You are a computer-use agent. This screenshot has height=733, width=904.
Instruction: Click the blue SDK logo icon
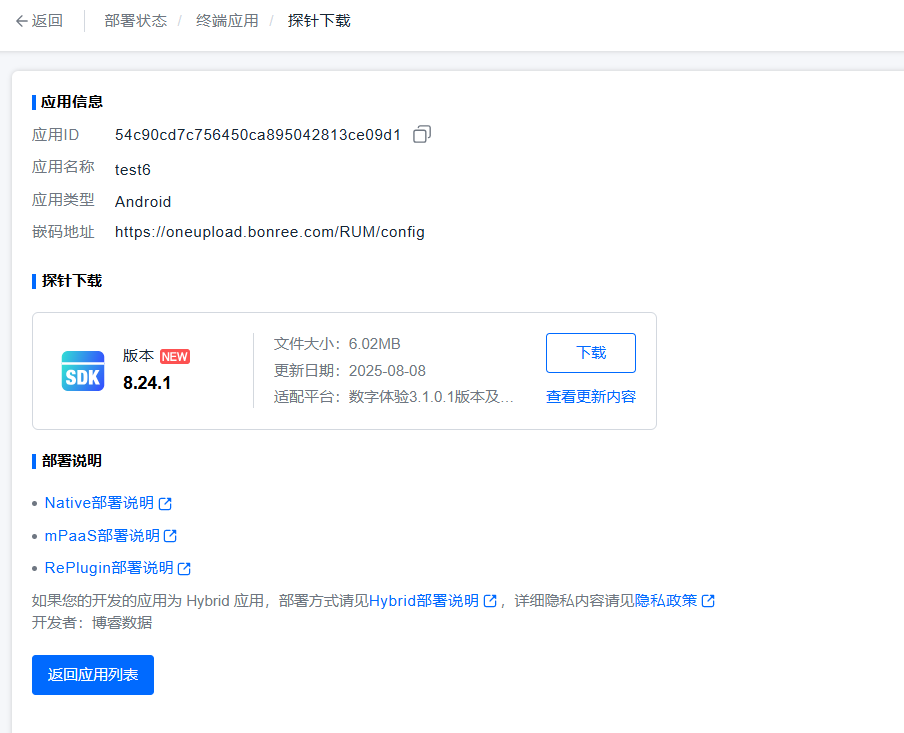pyautogui.click(x=83, y=371)
